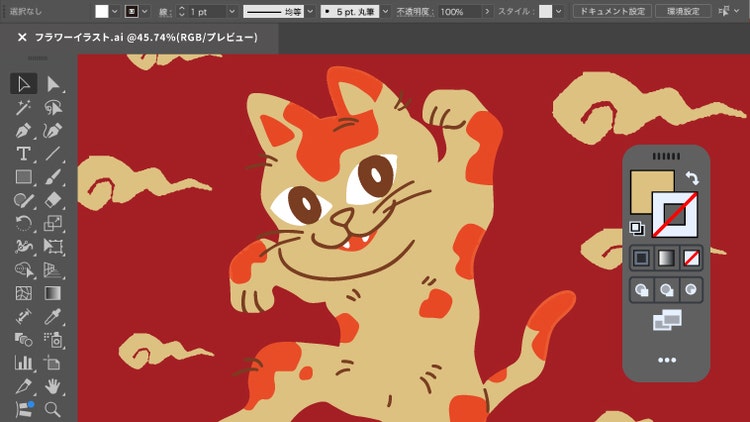750x422 pixels.
Task: Reset to default fill and stroke
Action: pos(637,228)
